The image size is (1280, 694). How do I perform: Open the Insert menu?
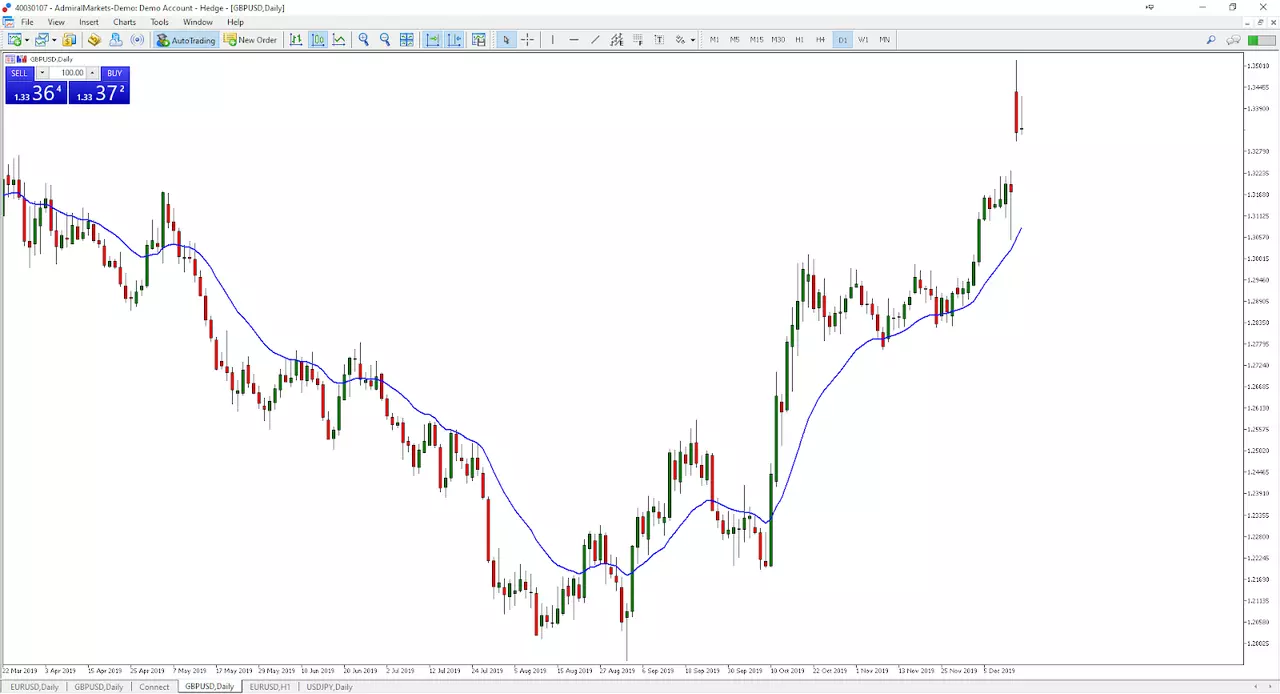[x=89, y=22]
